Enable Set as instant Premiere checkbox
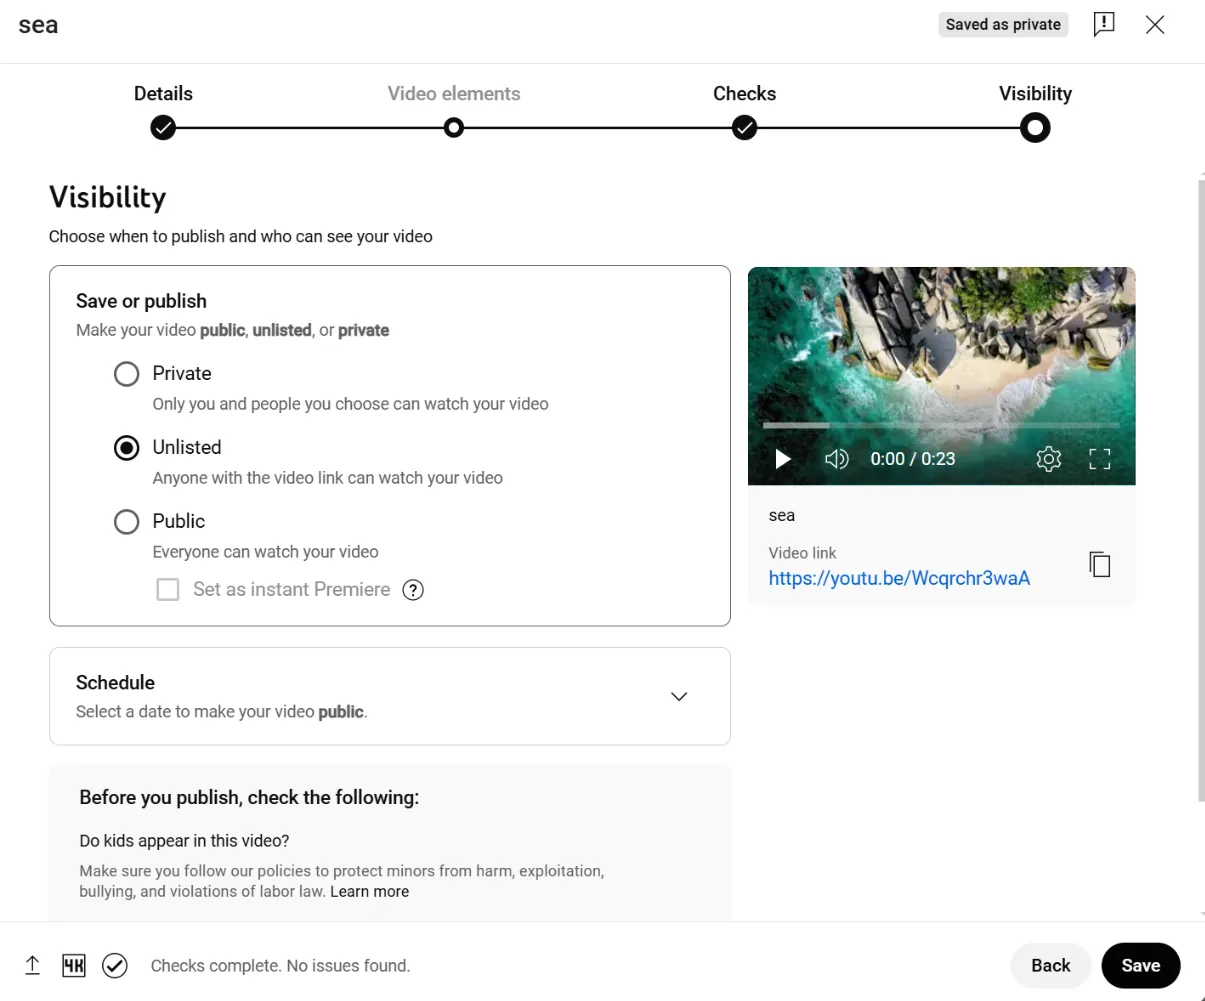The image size is (1205, 1001). 168,590
